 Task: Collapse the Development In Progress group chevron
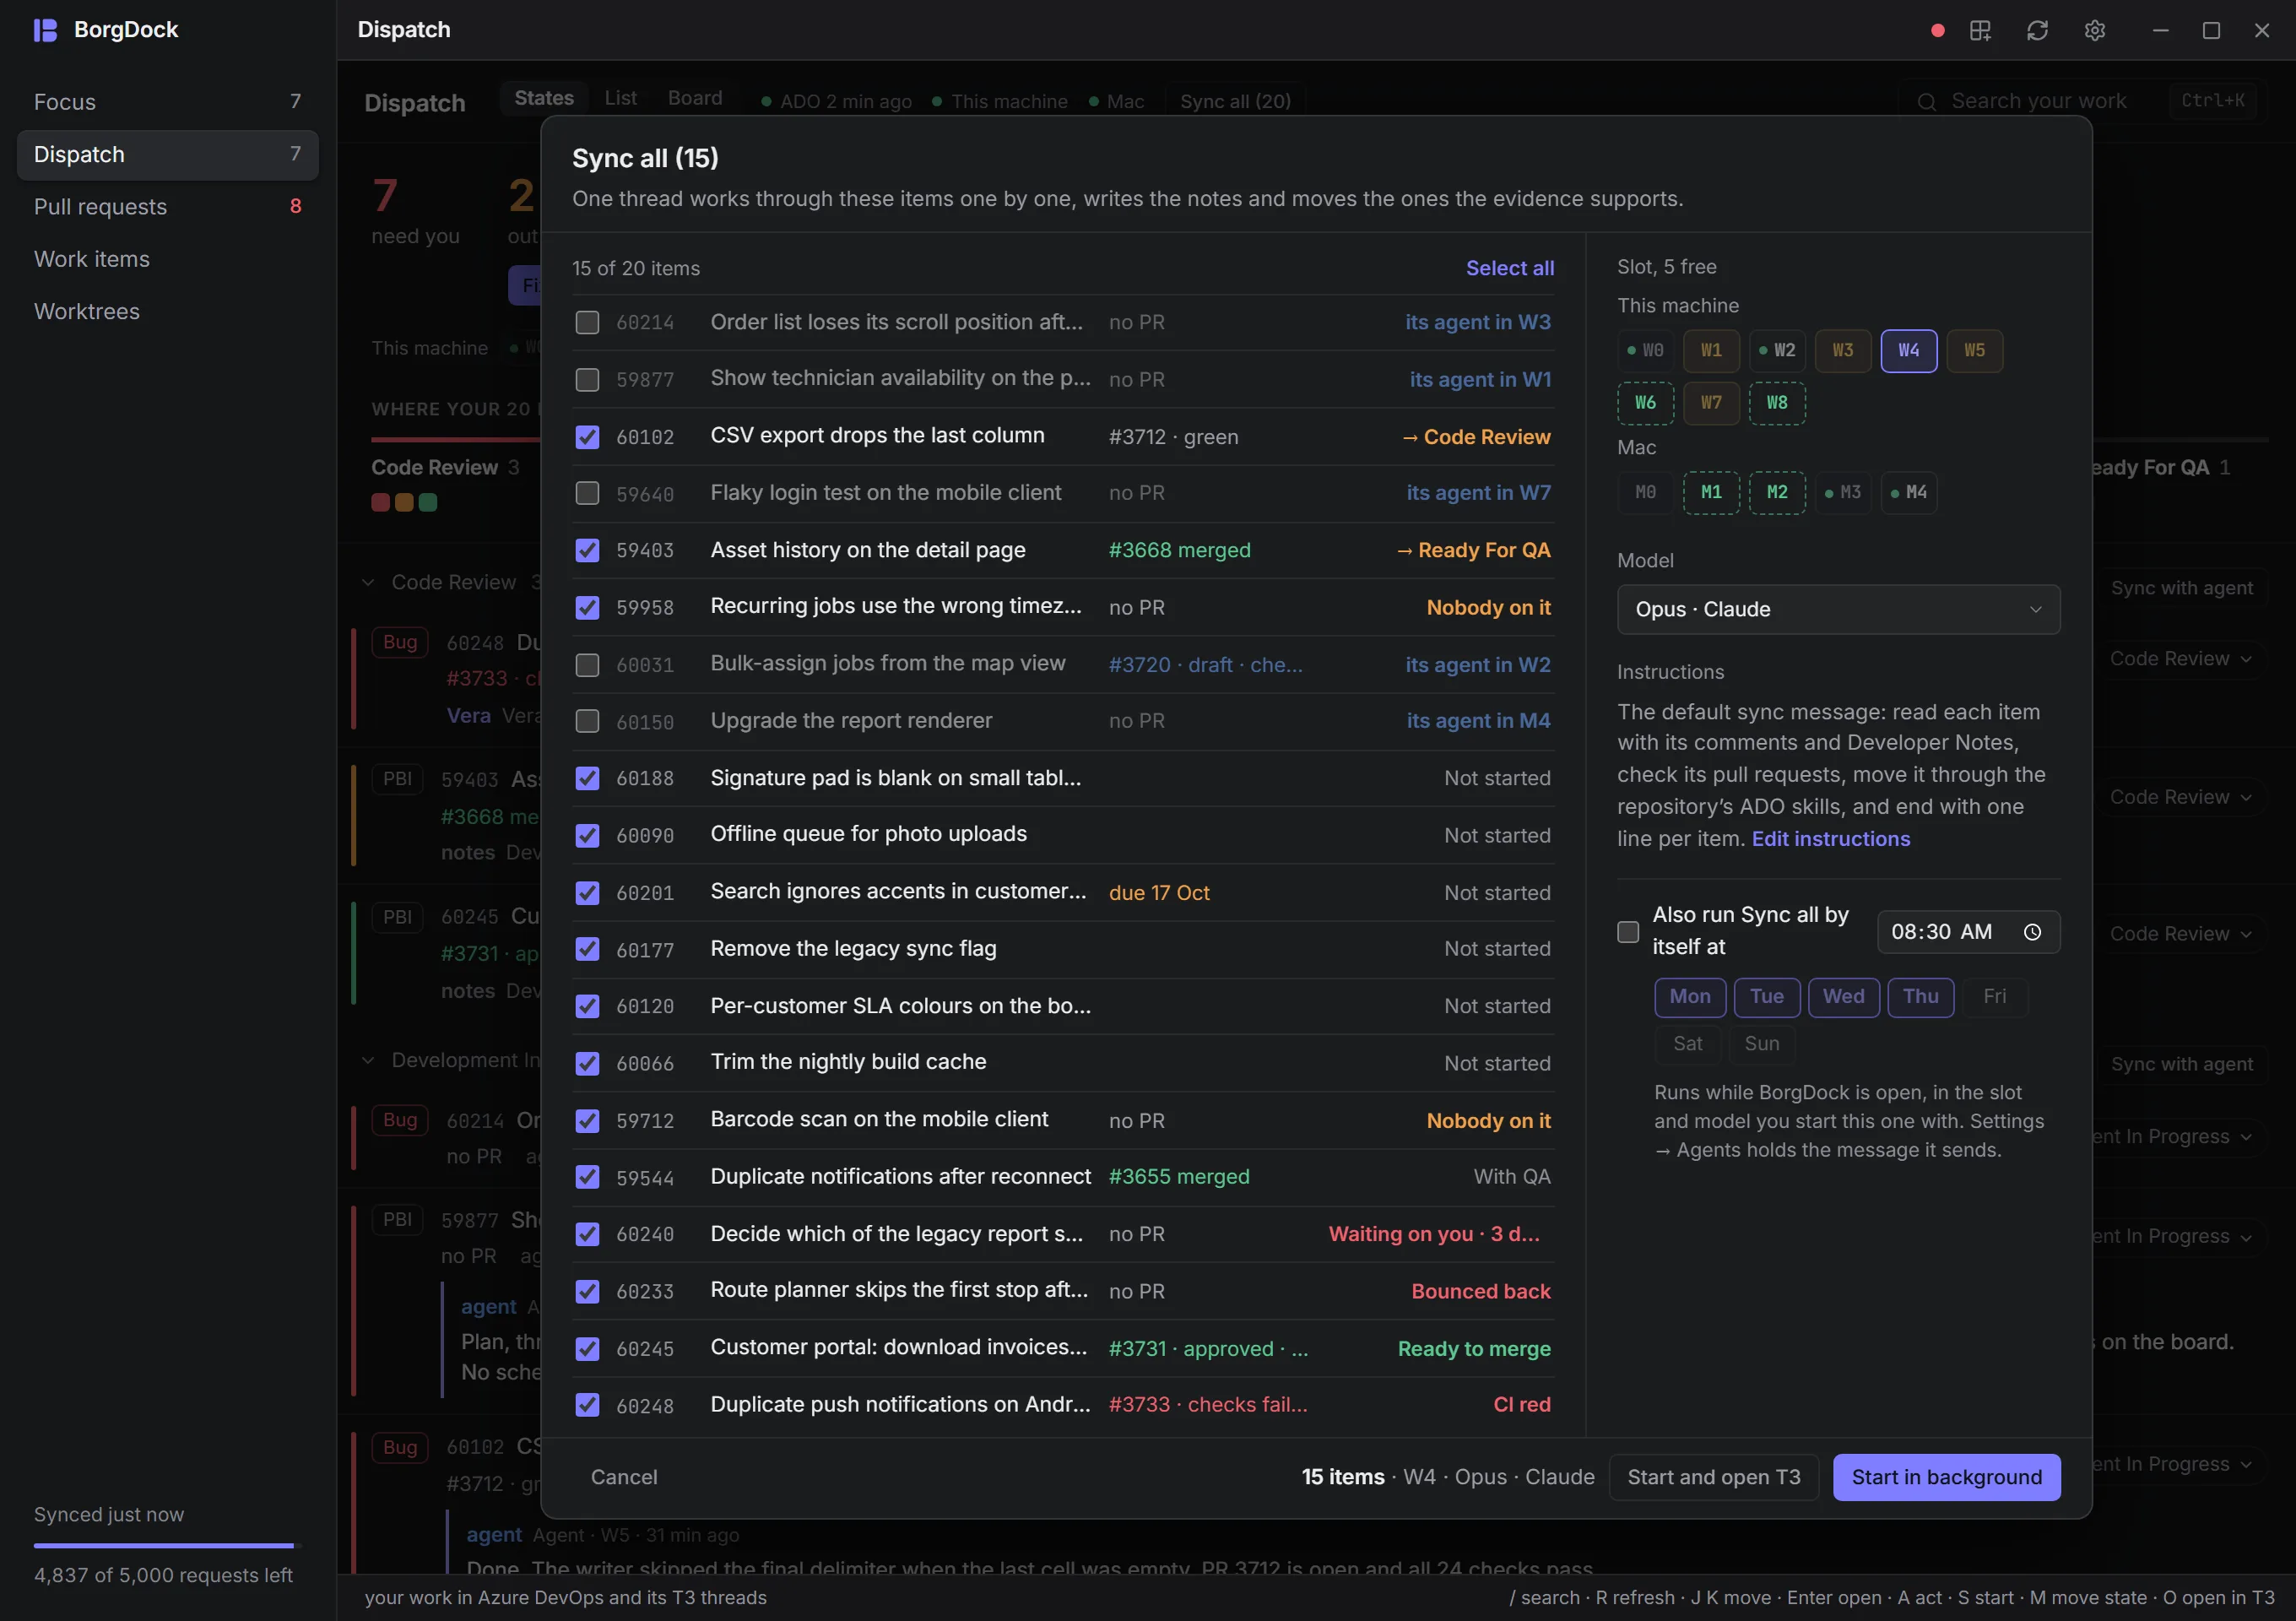[x=368, y=1061]
